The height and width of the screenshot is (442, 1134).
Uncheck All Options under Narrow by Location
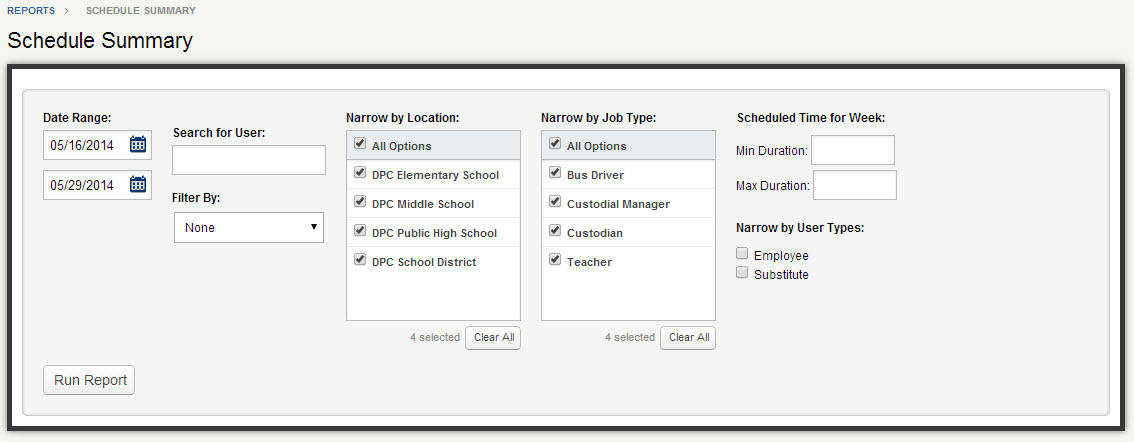pyautogui.click(x=359, y=144)
